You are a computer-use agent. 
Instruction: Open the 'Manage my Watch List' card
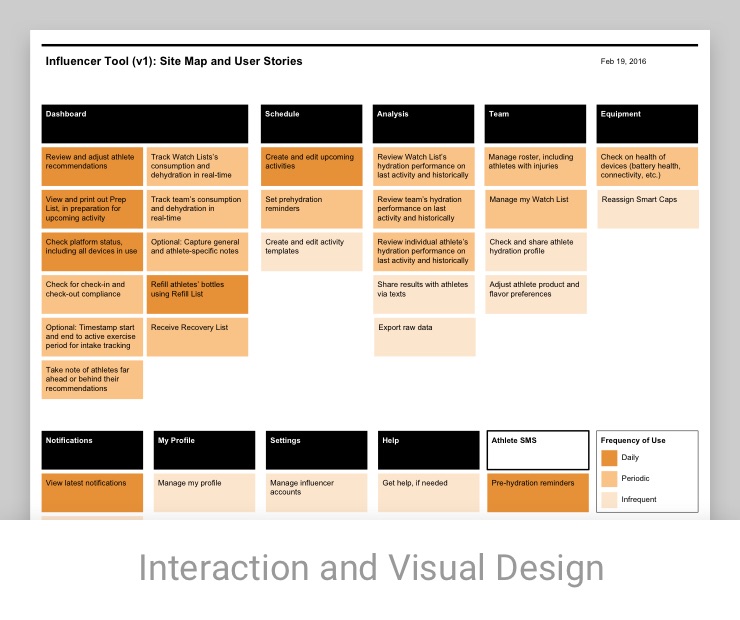tap(536, 209)
